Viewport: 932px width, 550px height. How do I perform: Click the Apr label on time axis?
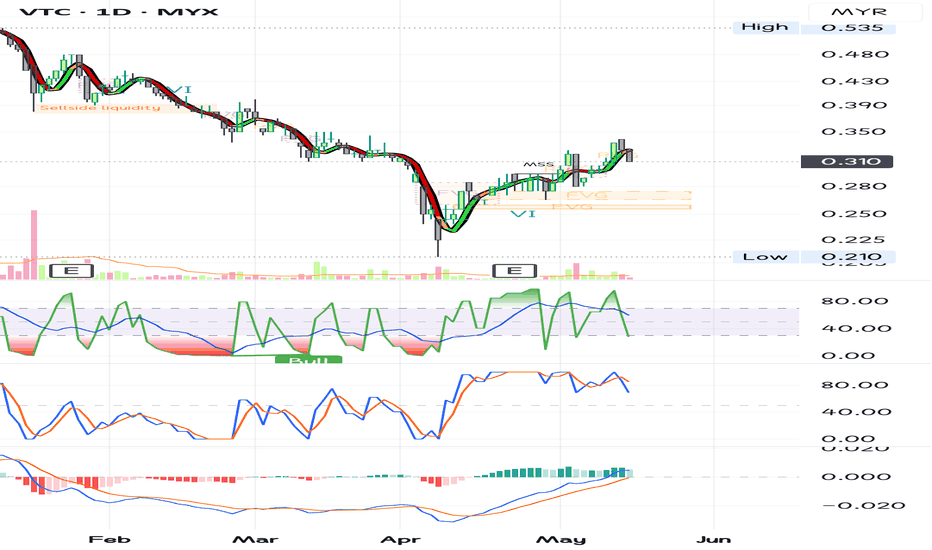(400, 539)
